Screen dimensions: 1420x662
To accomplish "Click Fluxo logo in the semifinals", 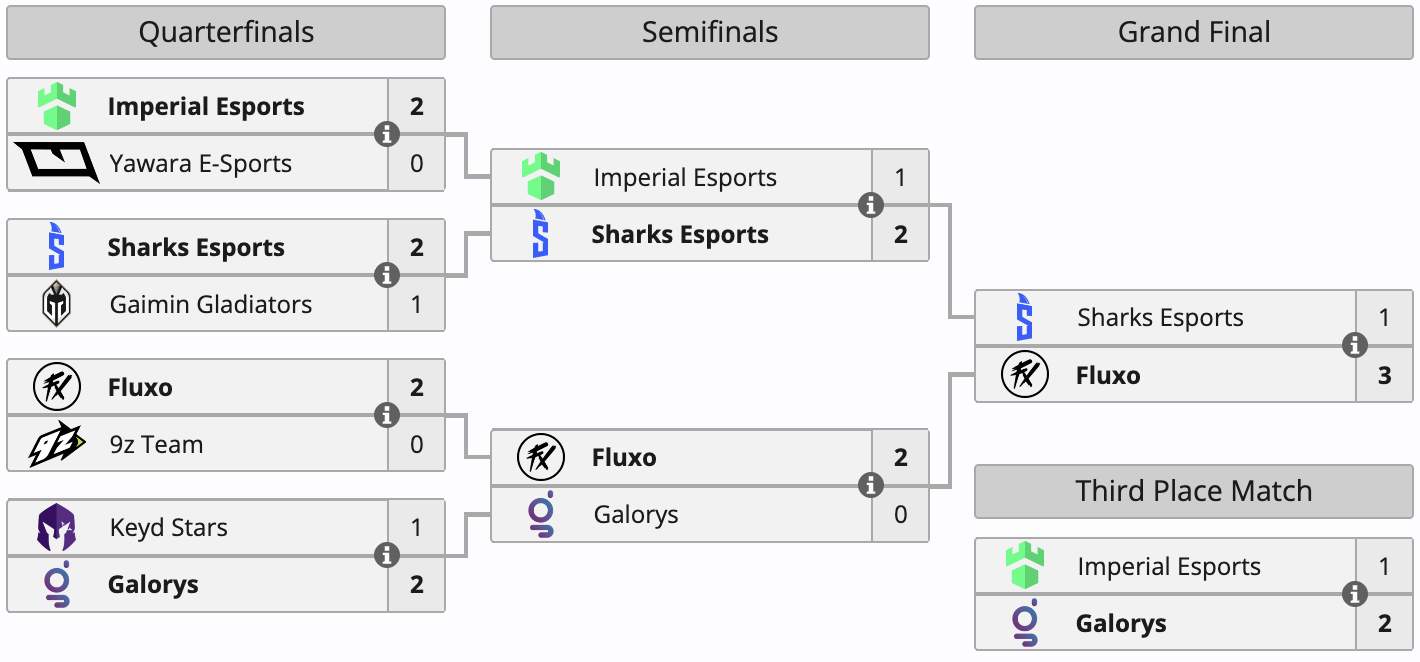I will [x=541, y=458].
